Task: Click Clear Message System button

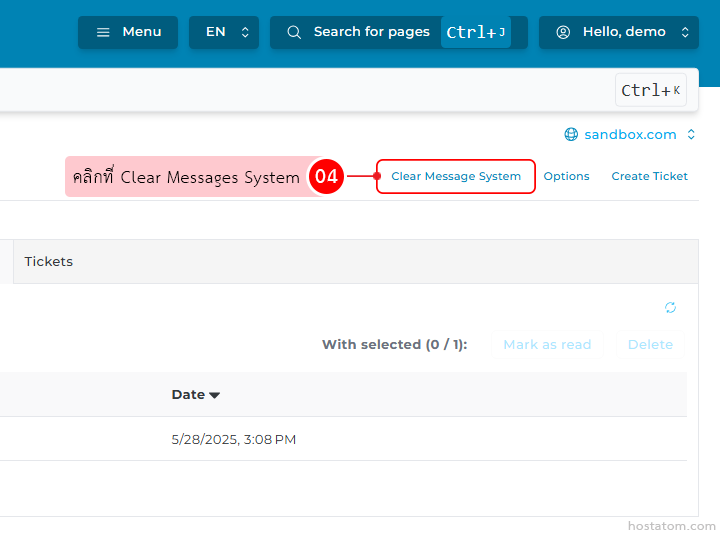Action: point(456,176)
